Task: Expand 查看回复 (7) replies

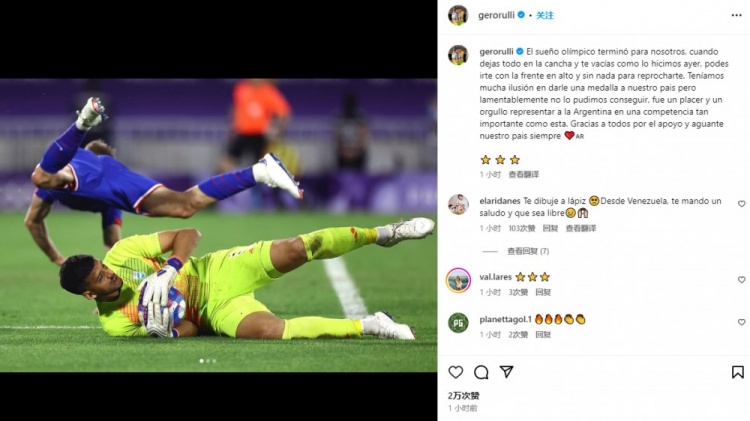Action: (528, 251)
